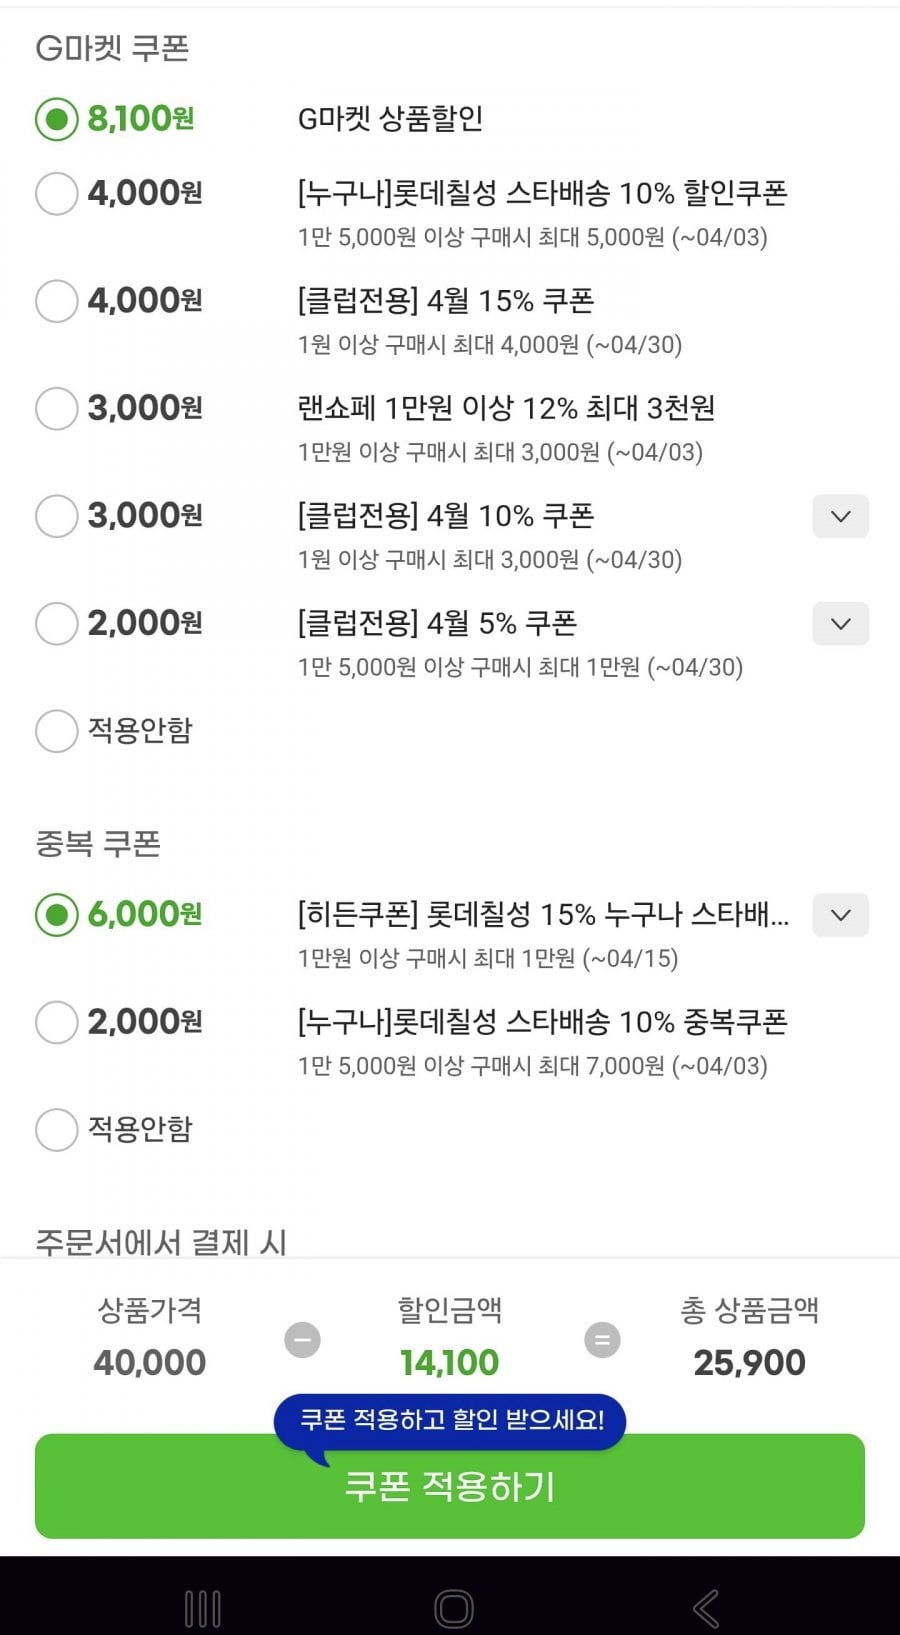Tap the 총 상품금액 25,900 total
900x1635 pixels.
pyautogui.click(x=749, y=1362)
